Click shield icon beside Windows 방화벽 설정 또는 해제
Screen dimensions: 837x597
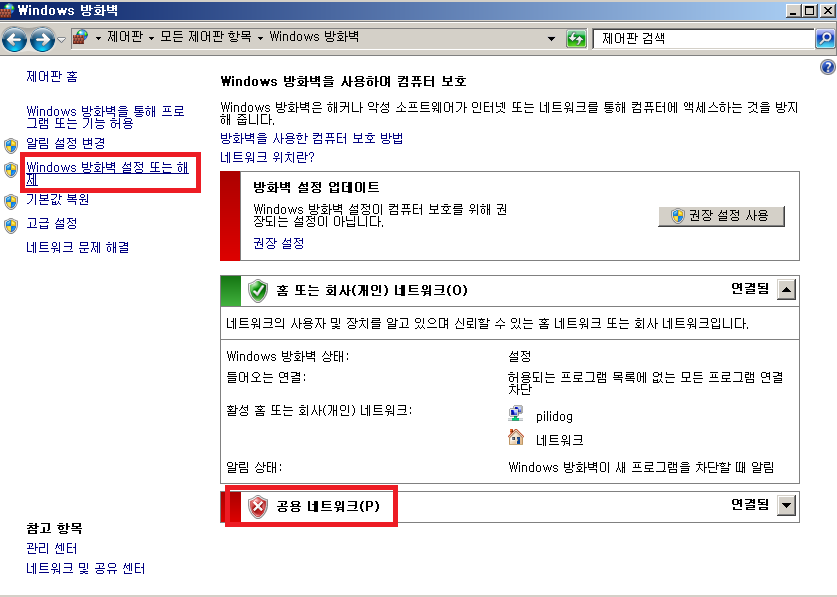(11, 170)
